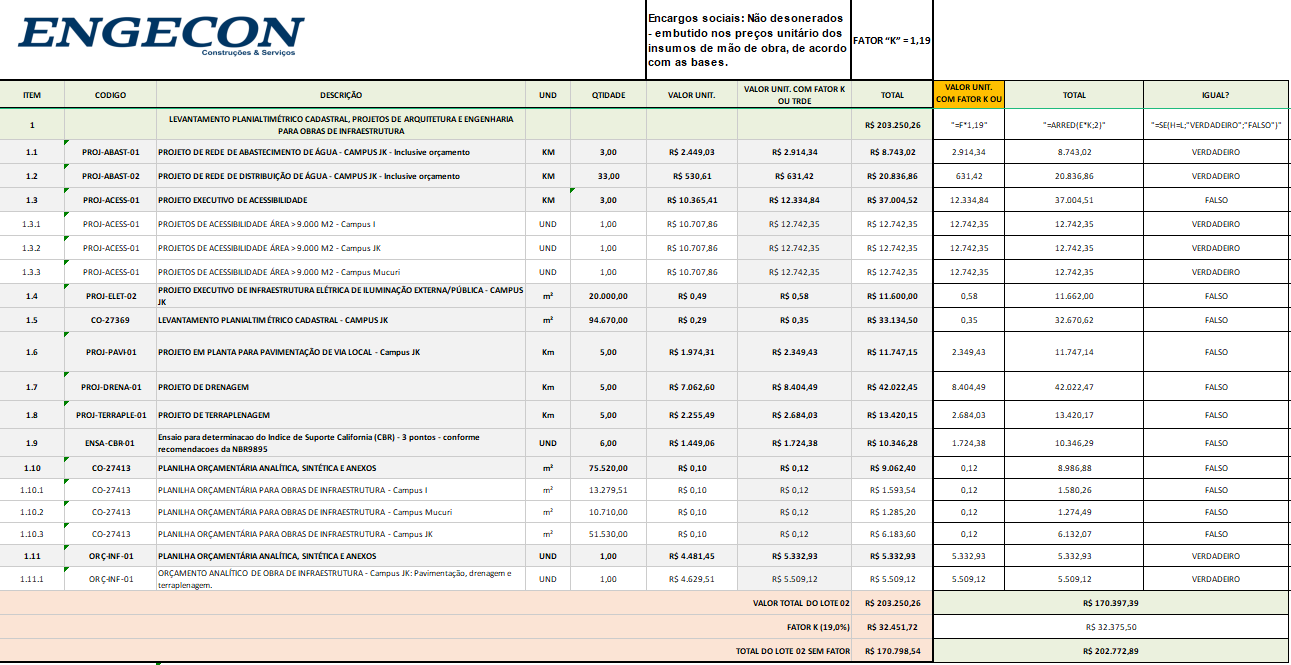Select the PROJ-TERRAPLE-01 code cell

click(110, 415)
